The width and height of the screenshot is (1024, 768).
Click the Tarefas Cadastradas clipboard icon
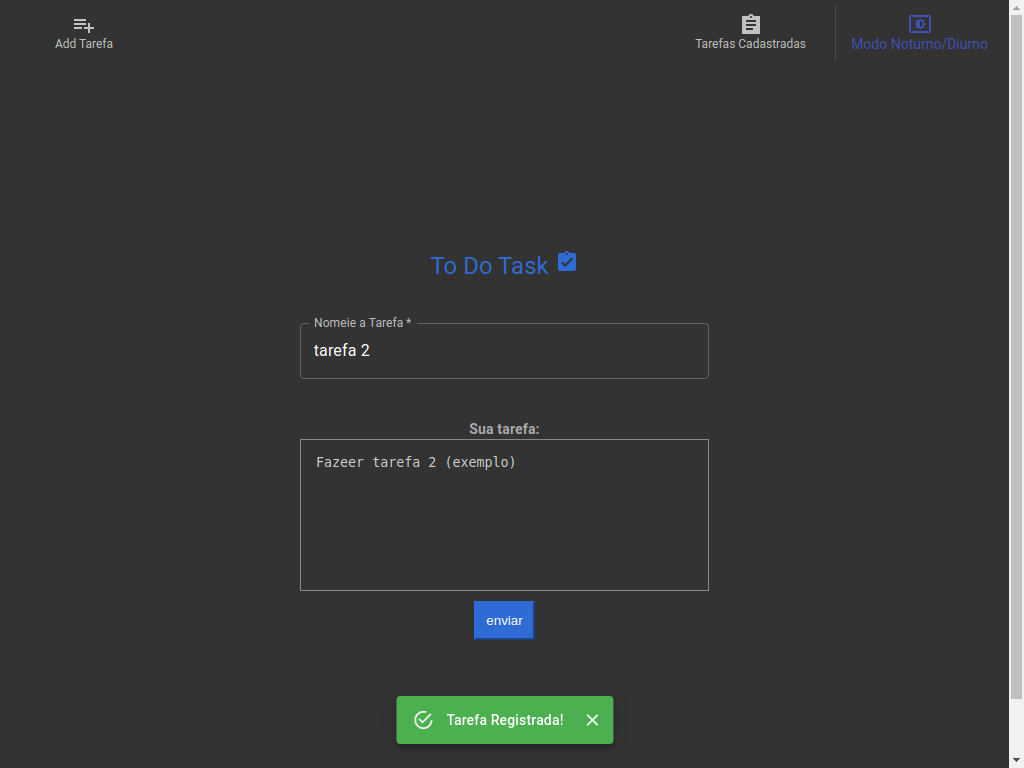tap(750, 22)
